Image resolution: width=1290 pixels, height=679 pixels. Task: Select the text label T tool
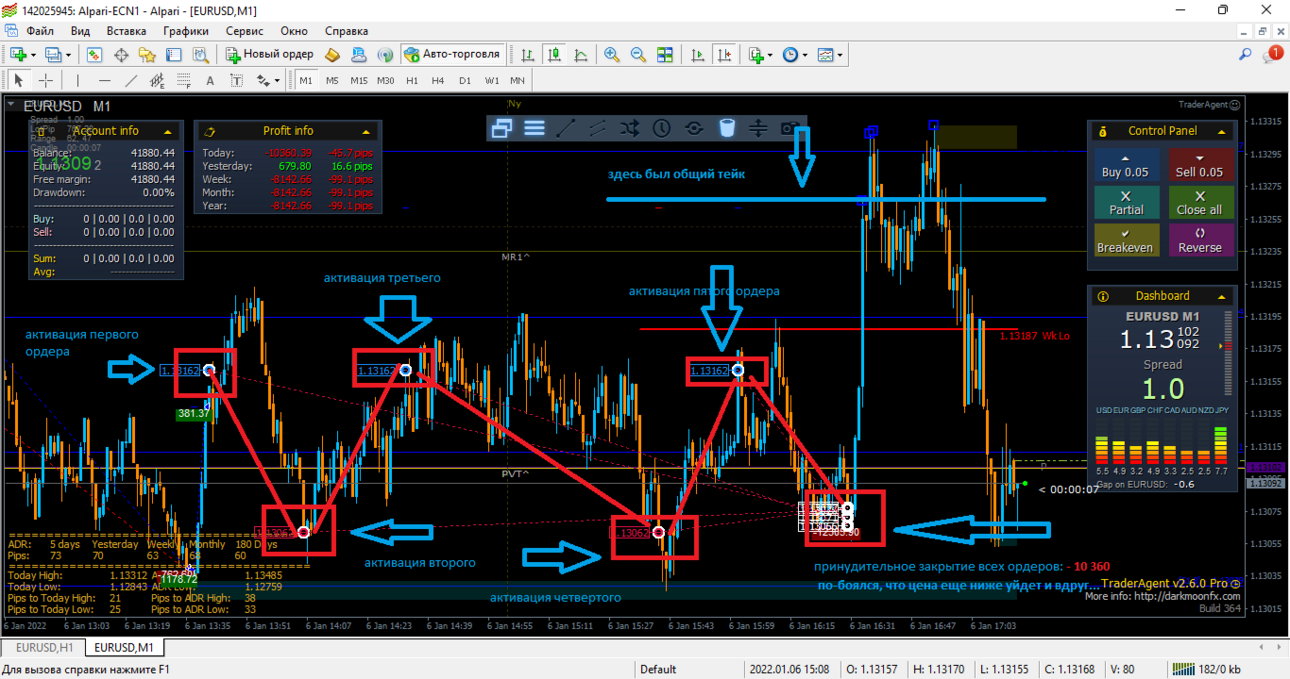pyautogui.click(x=236, y=81)
